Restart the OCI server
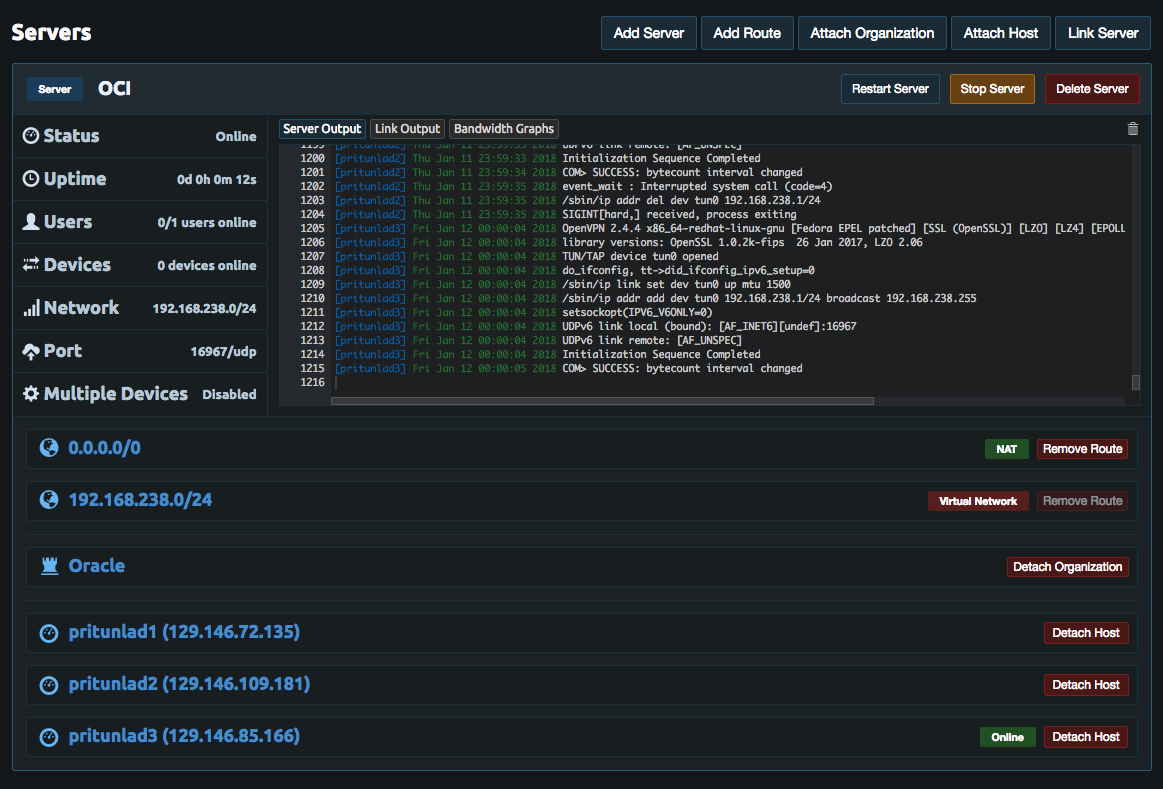Image resolution: width=1163 pixels, height=789 pixels. [890, 89]
